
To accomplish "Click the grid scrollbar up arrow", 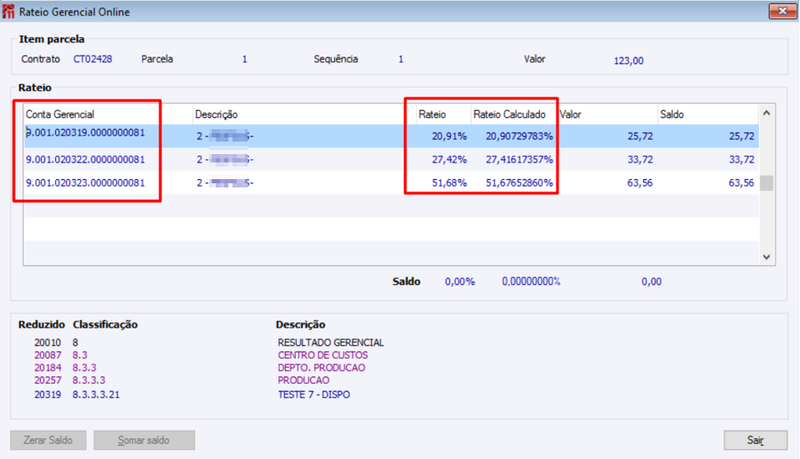I will (766, 113).
